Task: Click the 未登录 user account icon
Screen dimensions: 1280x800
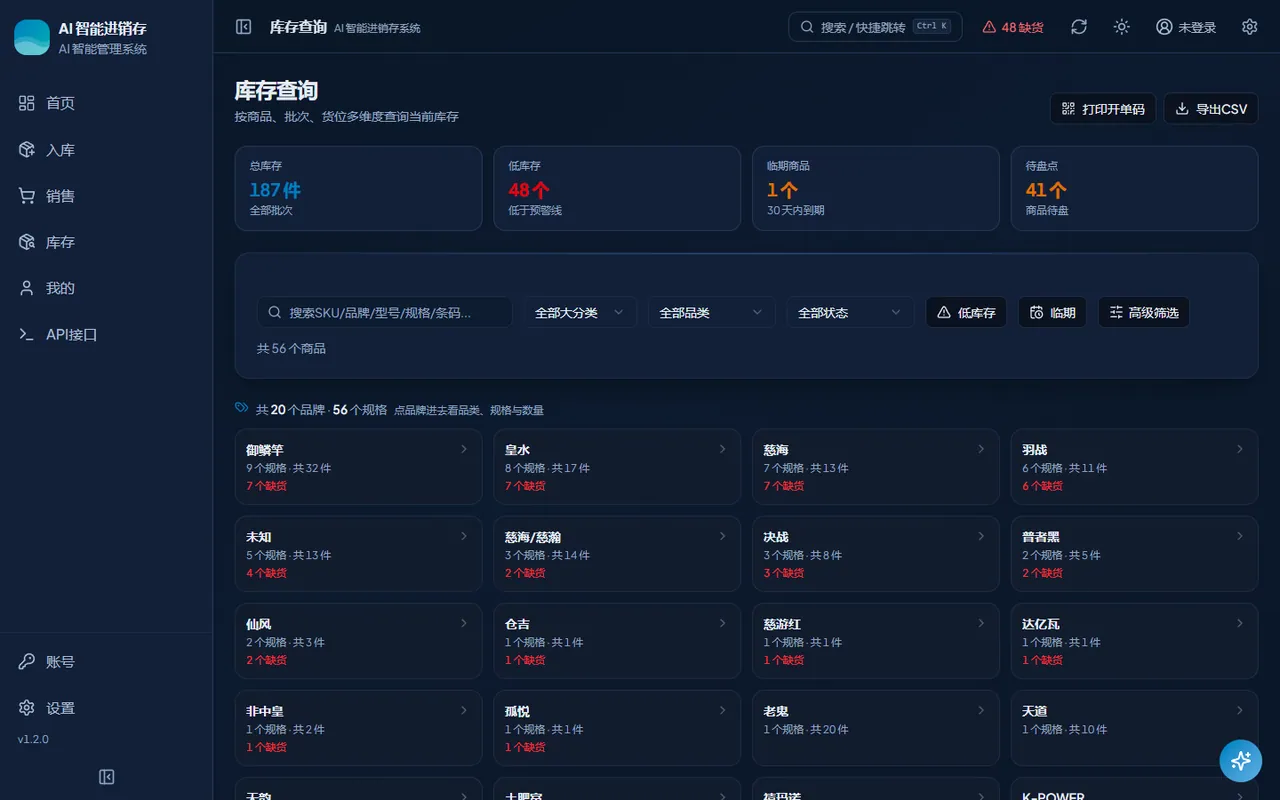Action: [x=1186, y=27]
